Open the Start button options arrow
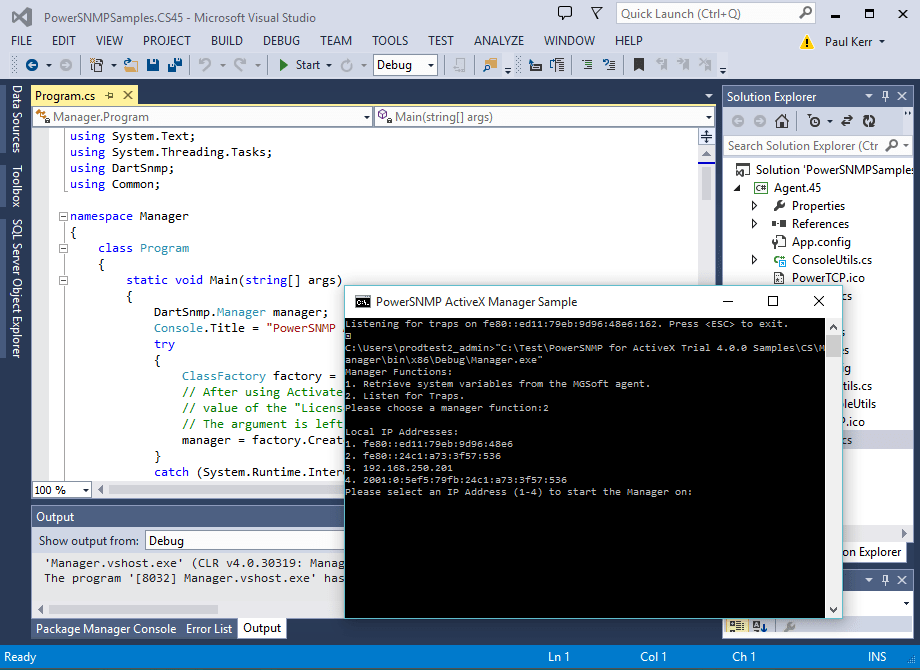Image resolution: width=920 pixels, height=670 pixels. click(x=329, y=65)
